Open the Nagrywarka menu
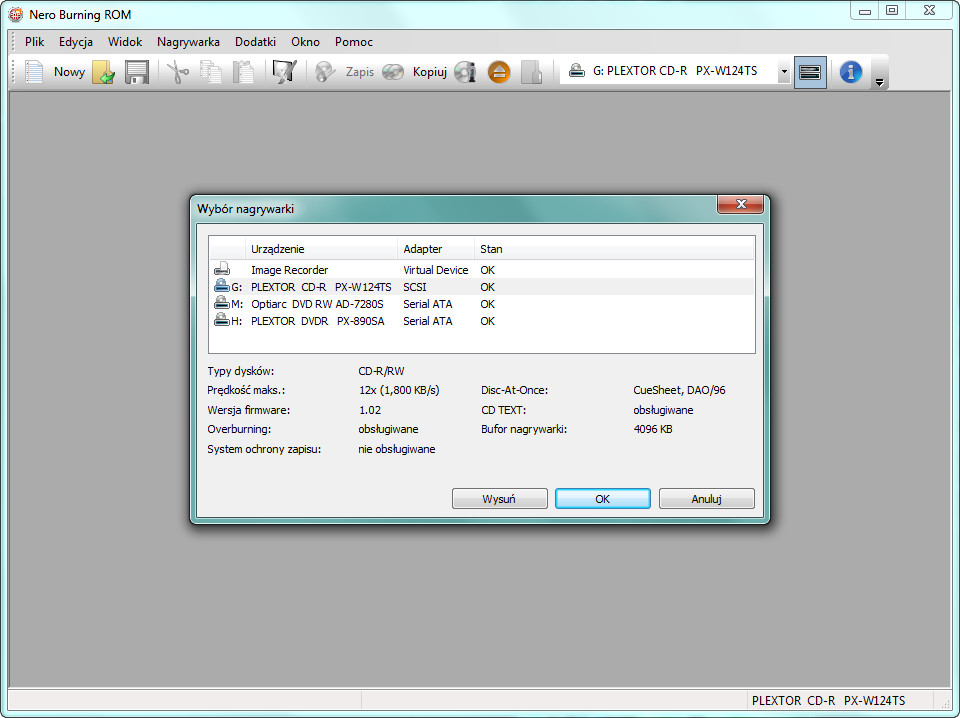 coord(188,42)
